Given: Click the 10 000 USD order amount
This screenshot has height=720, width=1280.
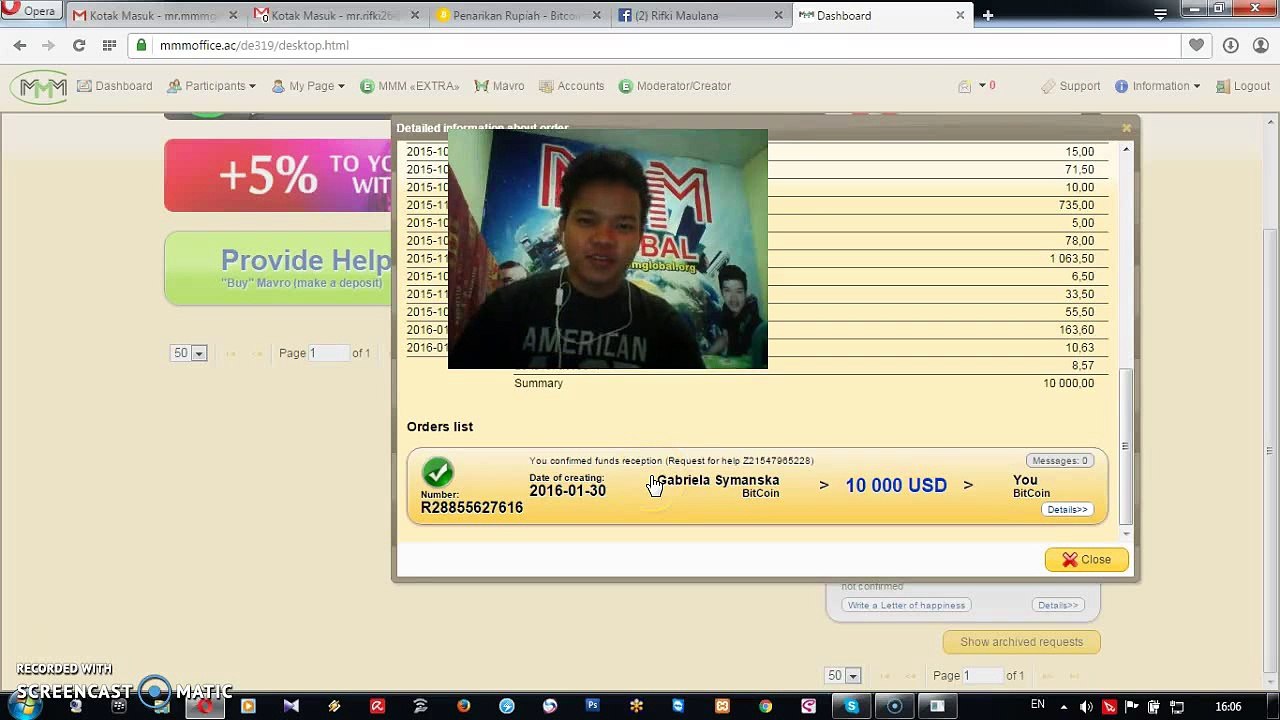Looking at the screenshot, I should [896, 486].
